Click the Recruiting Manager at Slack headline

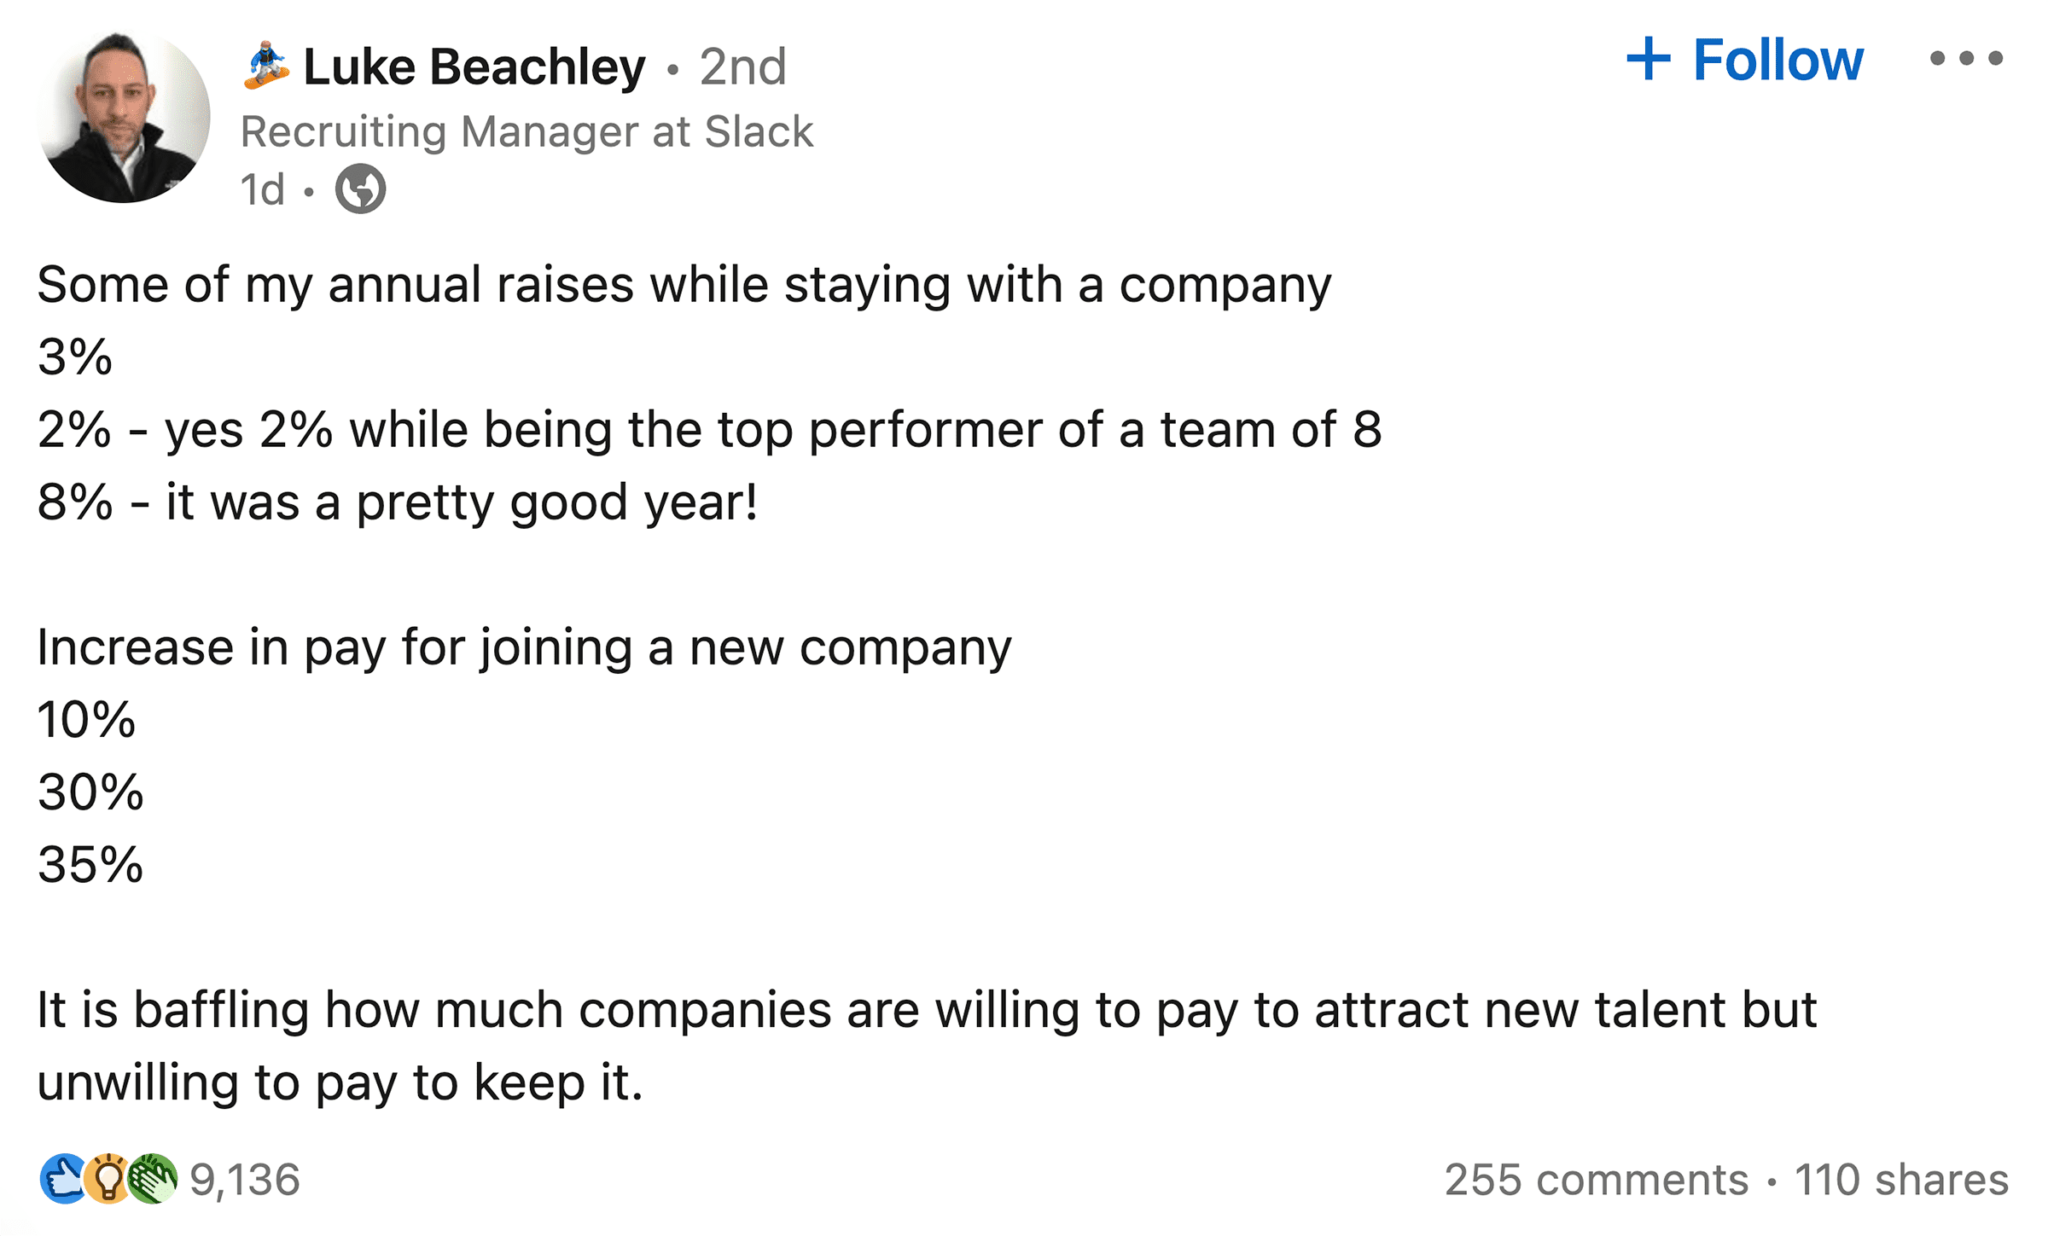pyautogui.click(x=526, y=132)
